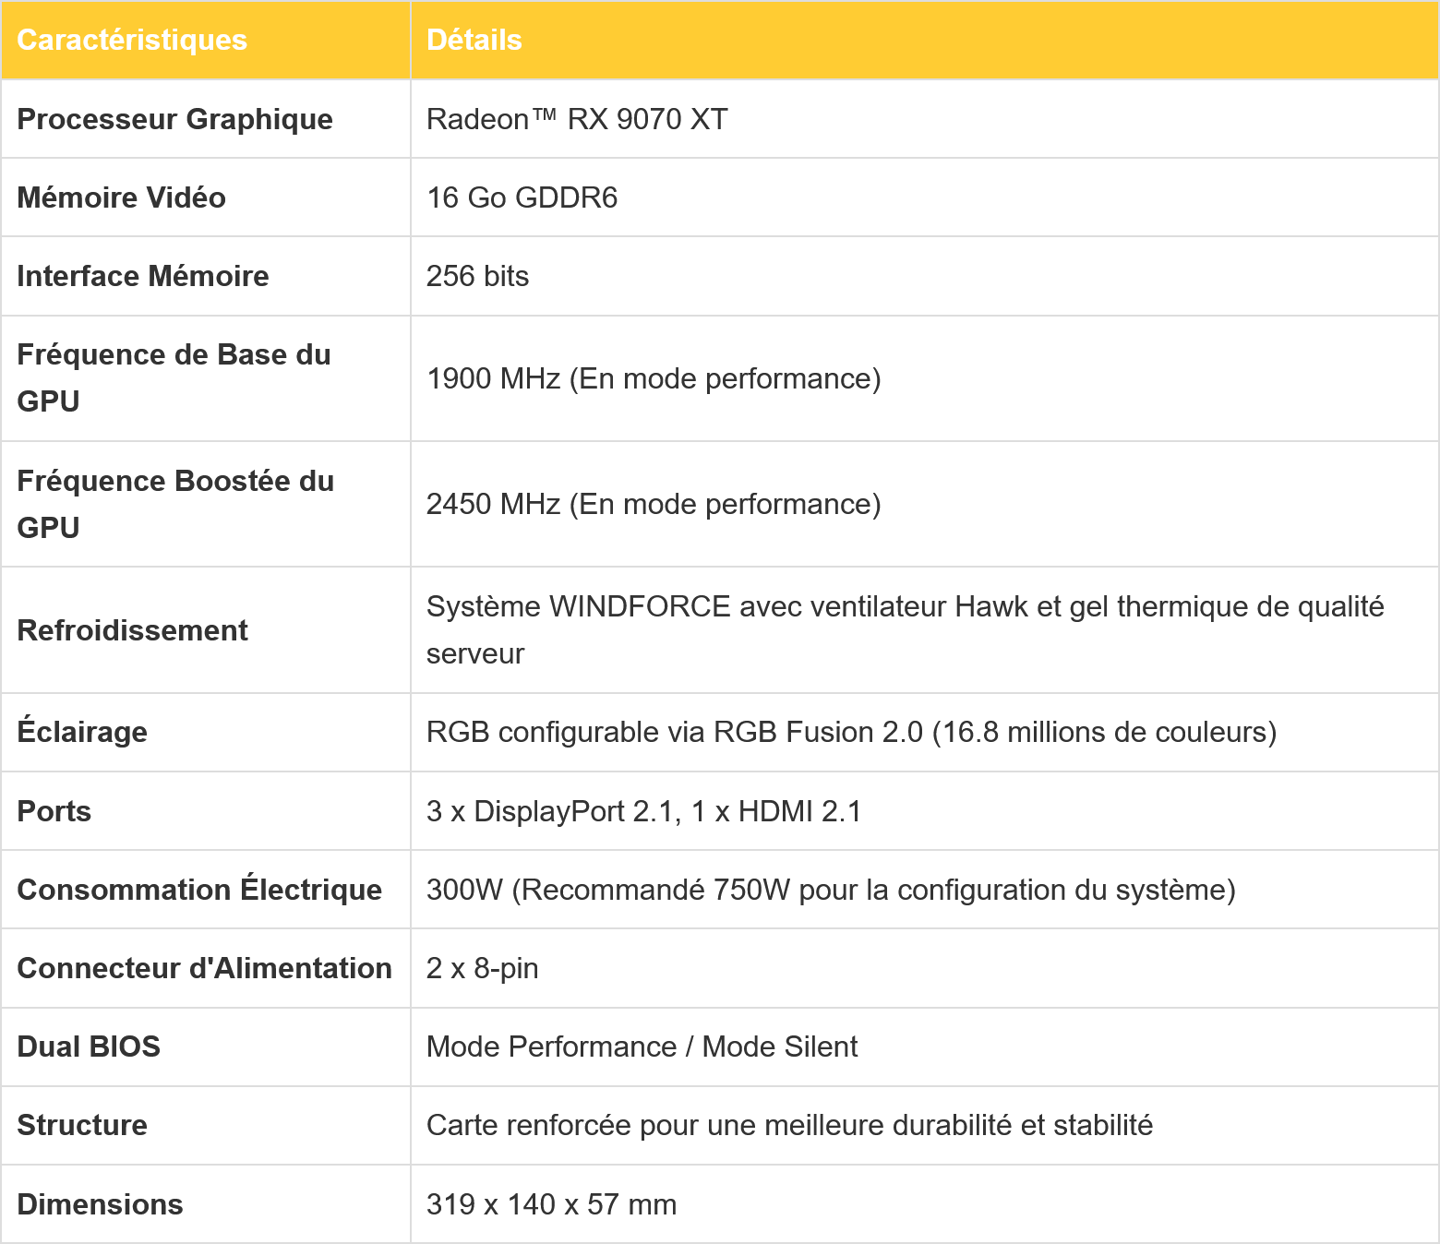Click the Carte renforcée structure description

(x=790, y=1125)
